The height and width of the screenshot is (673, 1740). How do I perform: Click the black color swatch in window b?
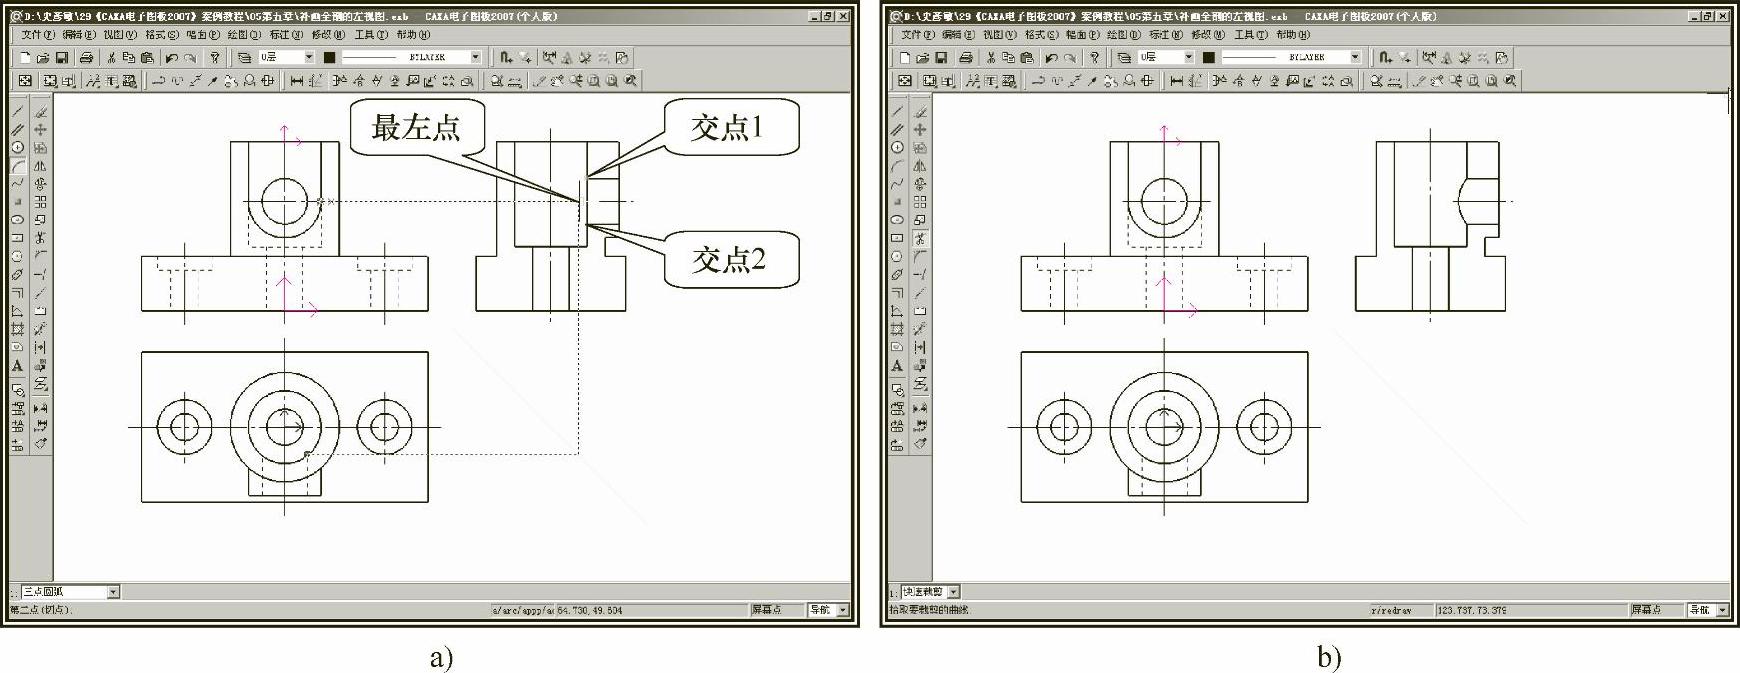tap(1209, 58)
